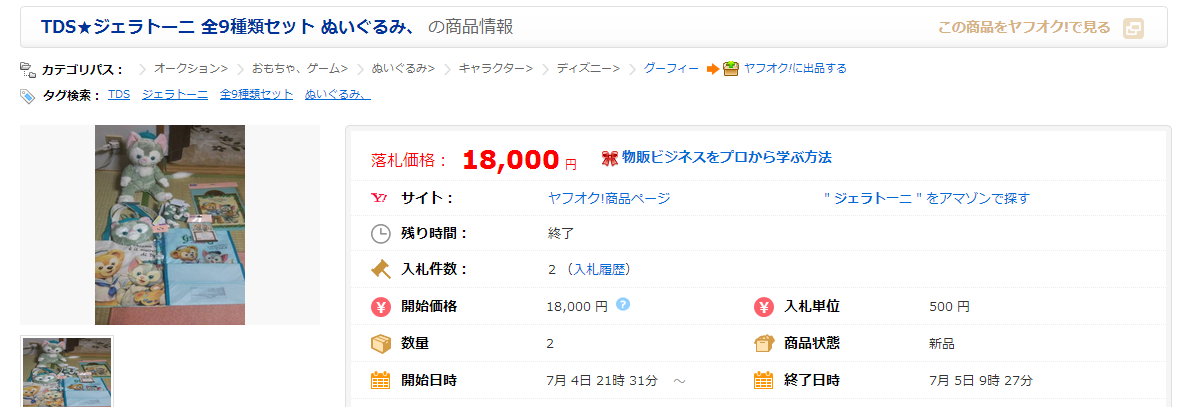The width and height of the screenshot is (1181, 407).
Task: Select the 全9種類セット tag link
Action: 256,95
